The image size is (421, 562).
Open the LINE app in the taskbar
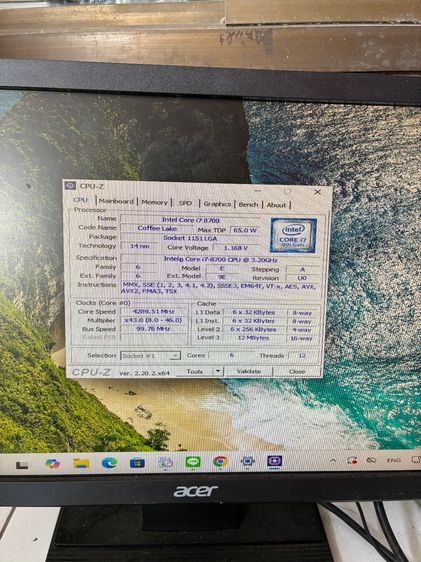pos(193,462)
